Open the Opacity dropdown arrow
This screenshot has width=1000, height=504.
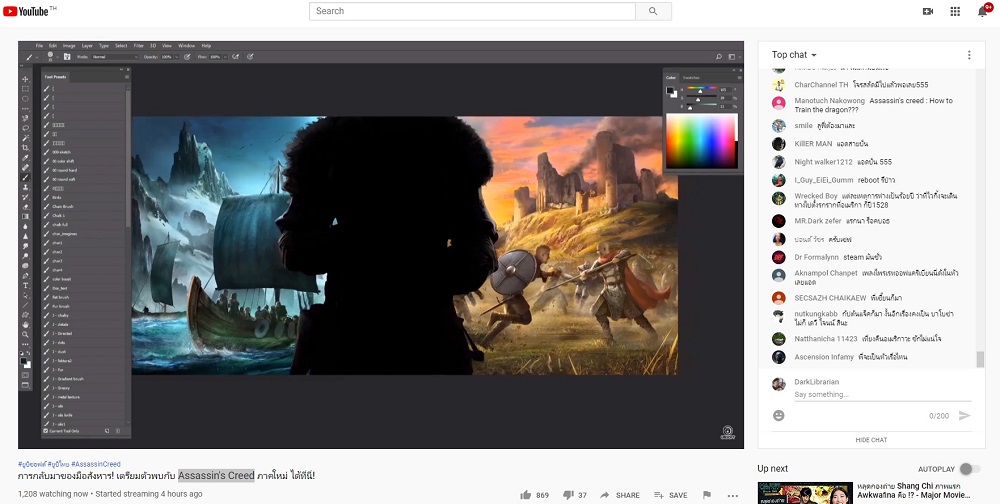pyautogui.click(x=176, y=57)
